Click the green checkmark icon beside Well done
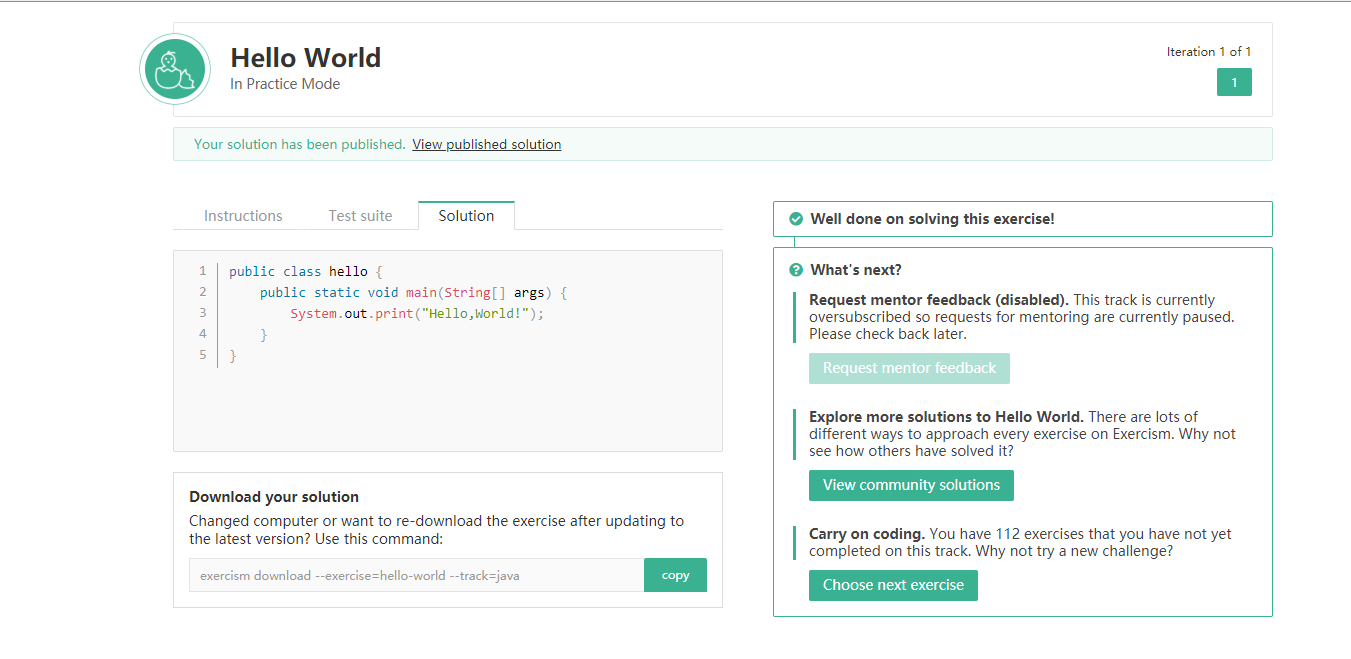The image size is (1351, 659). 796,219
